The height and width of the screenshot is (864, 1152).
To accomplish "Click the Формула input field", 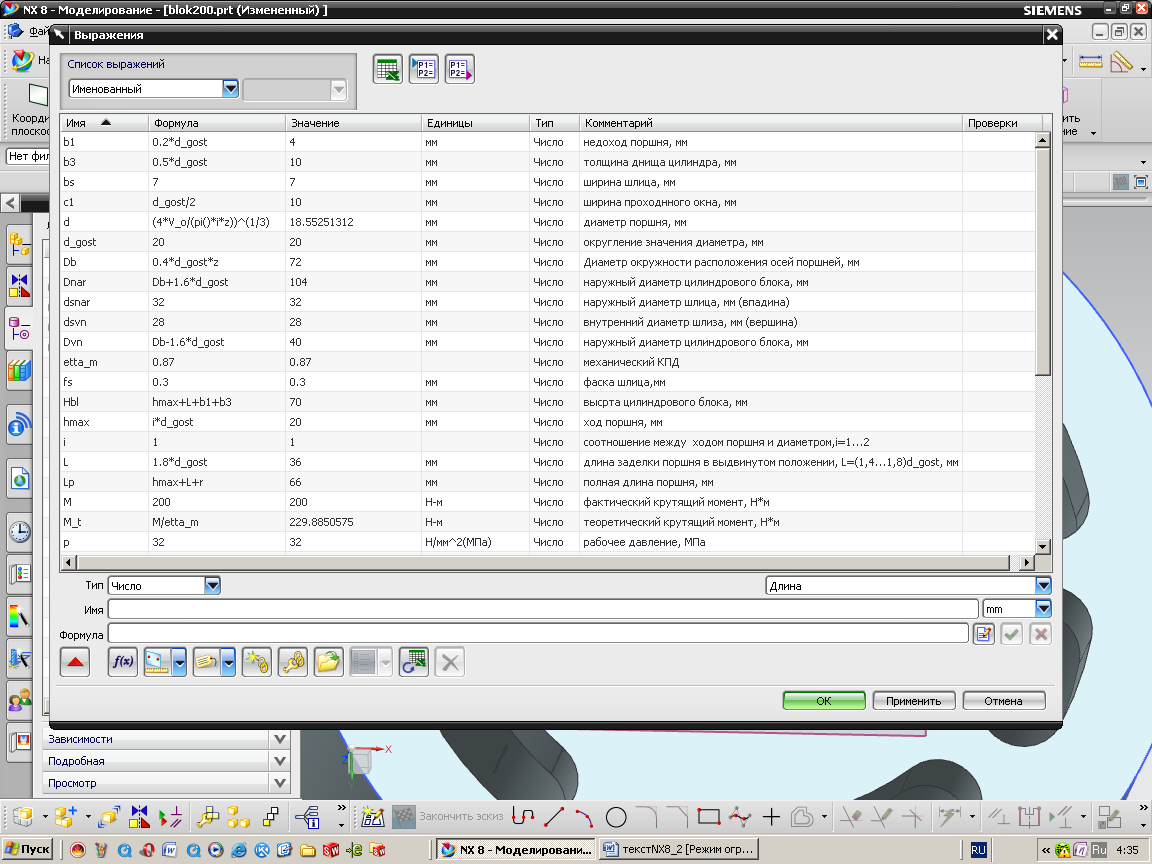I will click(x=538, y=634).
